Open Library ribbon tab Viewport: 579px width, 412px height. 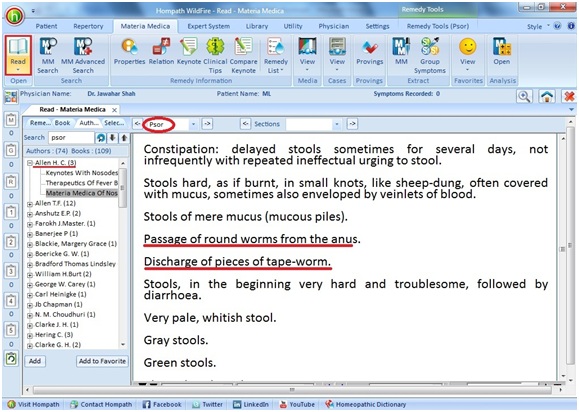[257, 26]
